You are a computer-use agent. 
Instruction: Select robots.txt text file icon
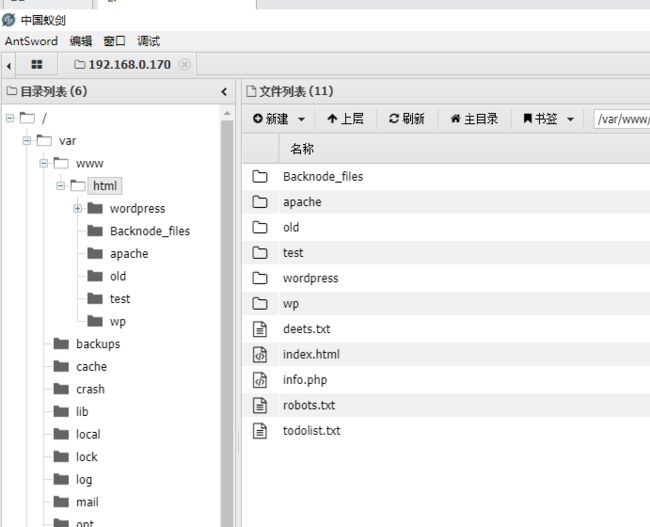click(x=260, y=406)
